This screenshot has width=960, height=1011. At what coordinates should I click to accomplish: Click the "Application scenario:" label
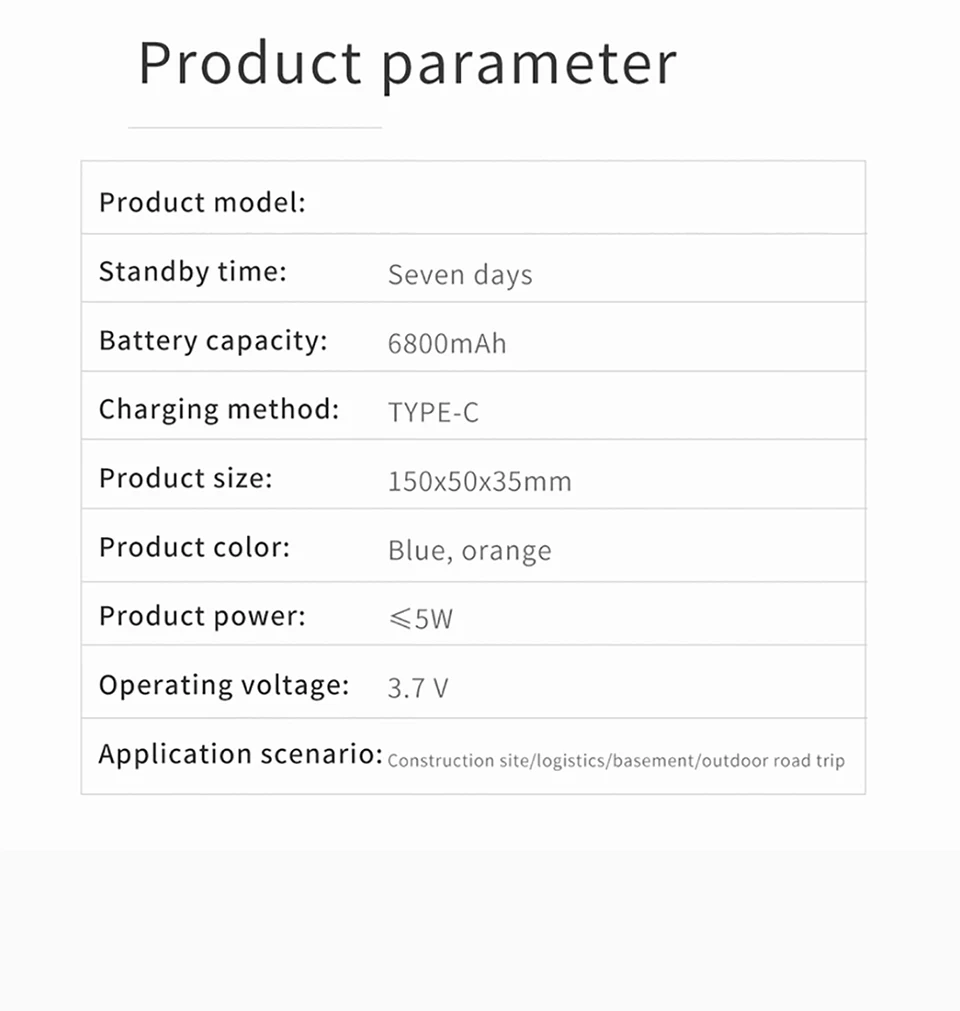coord(240,754)
